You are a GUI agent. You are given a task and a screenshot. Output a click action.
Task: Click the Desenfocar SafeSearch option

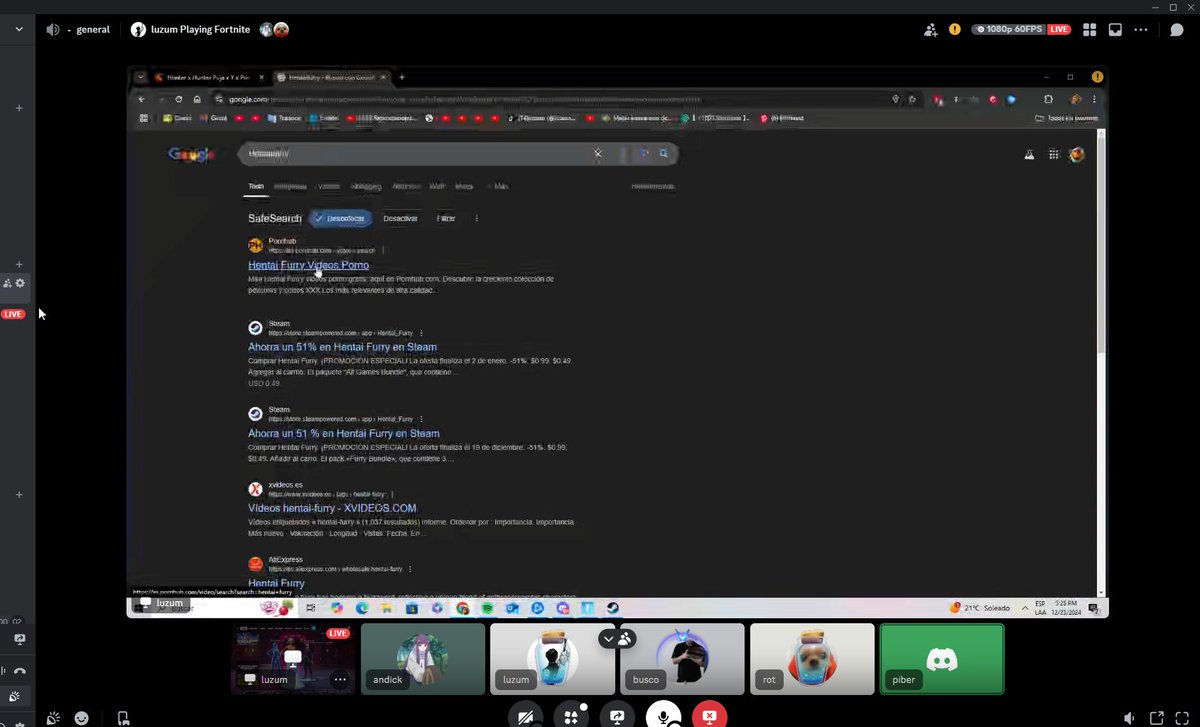(340, 218)
